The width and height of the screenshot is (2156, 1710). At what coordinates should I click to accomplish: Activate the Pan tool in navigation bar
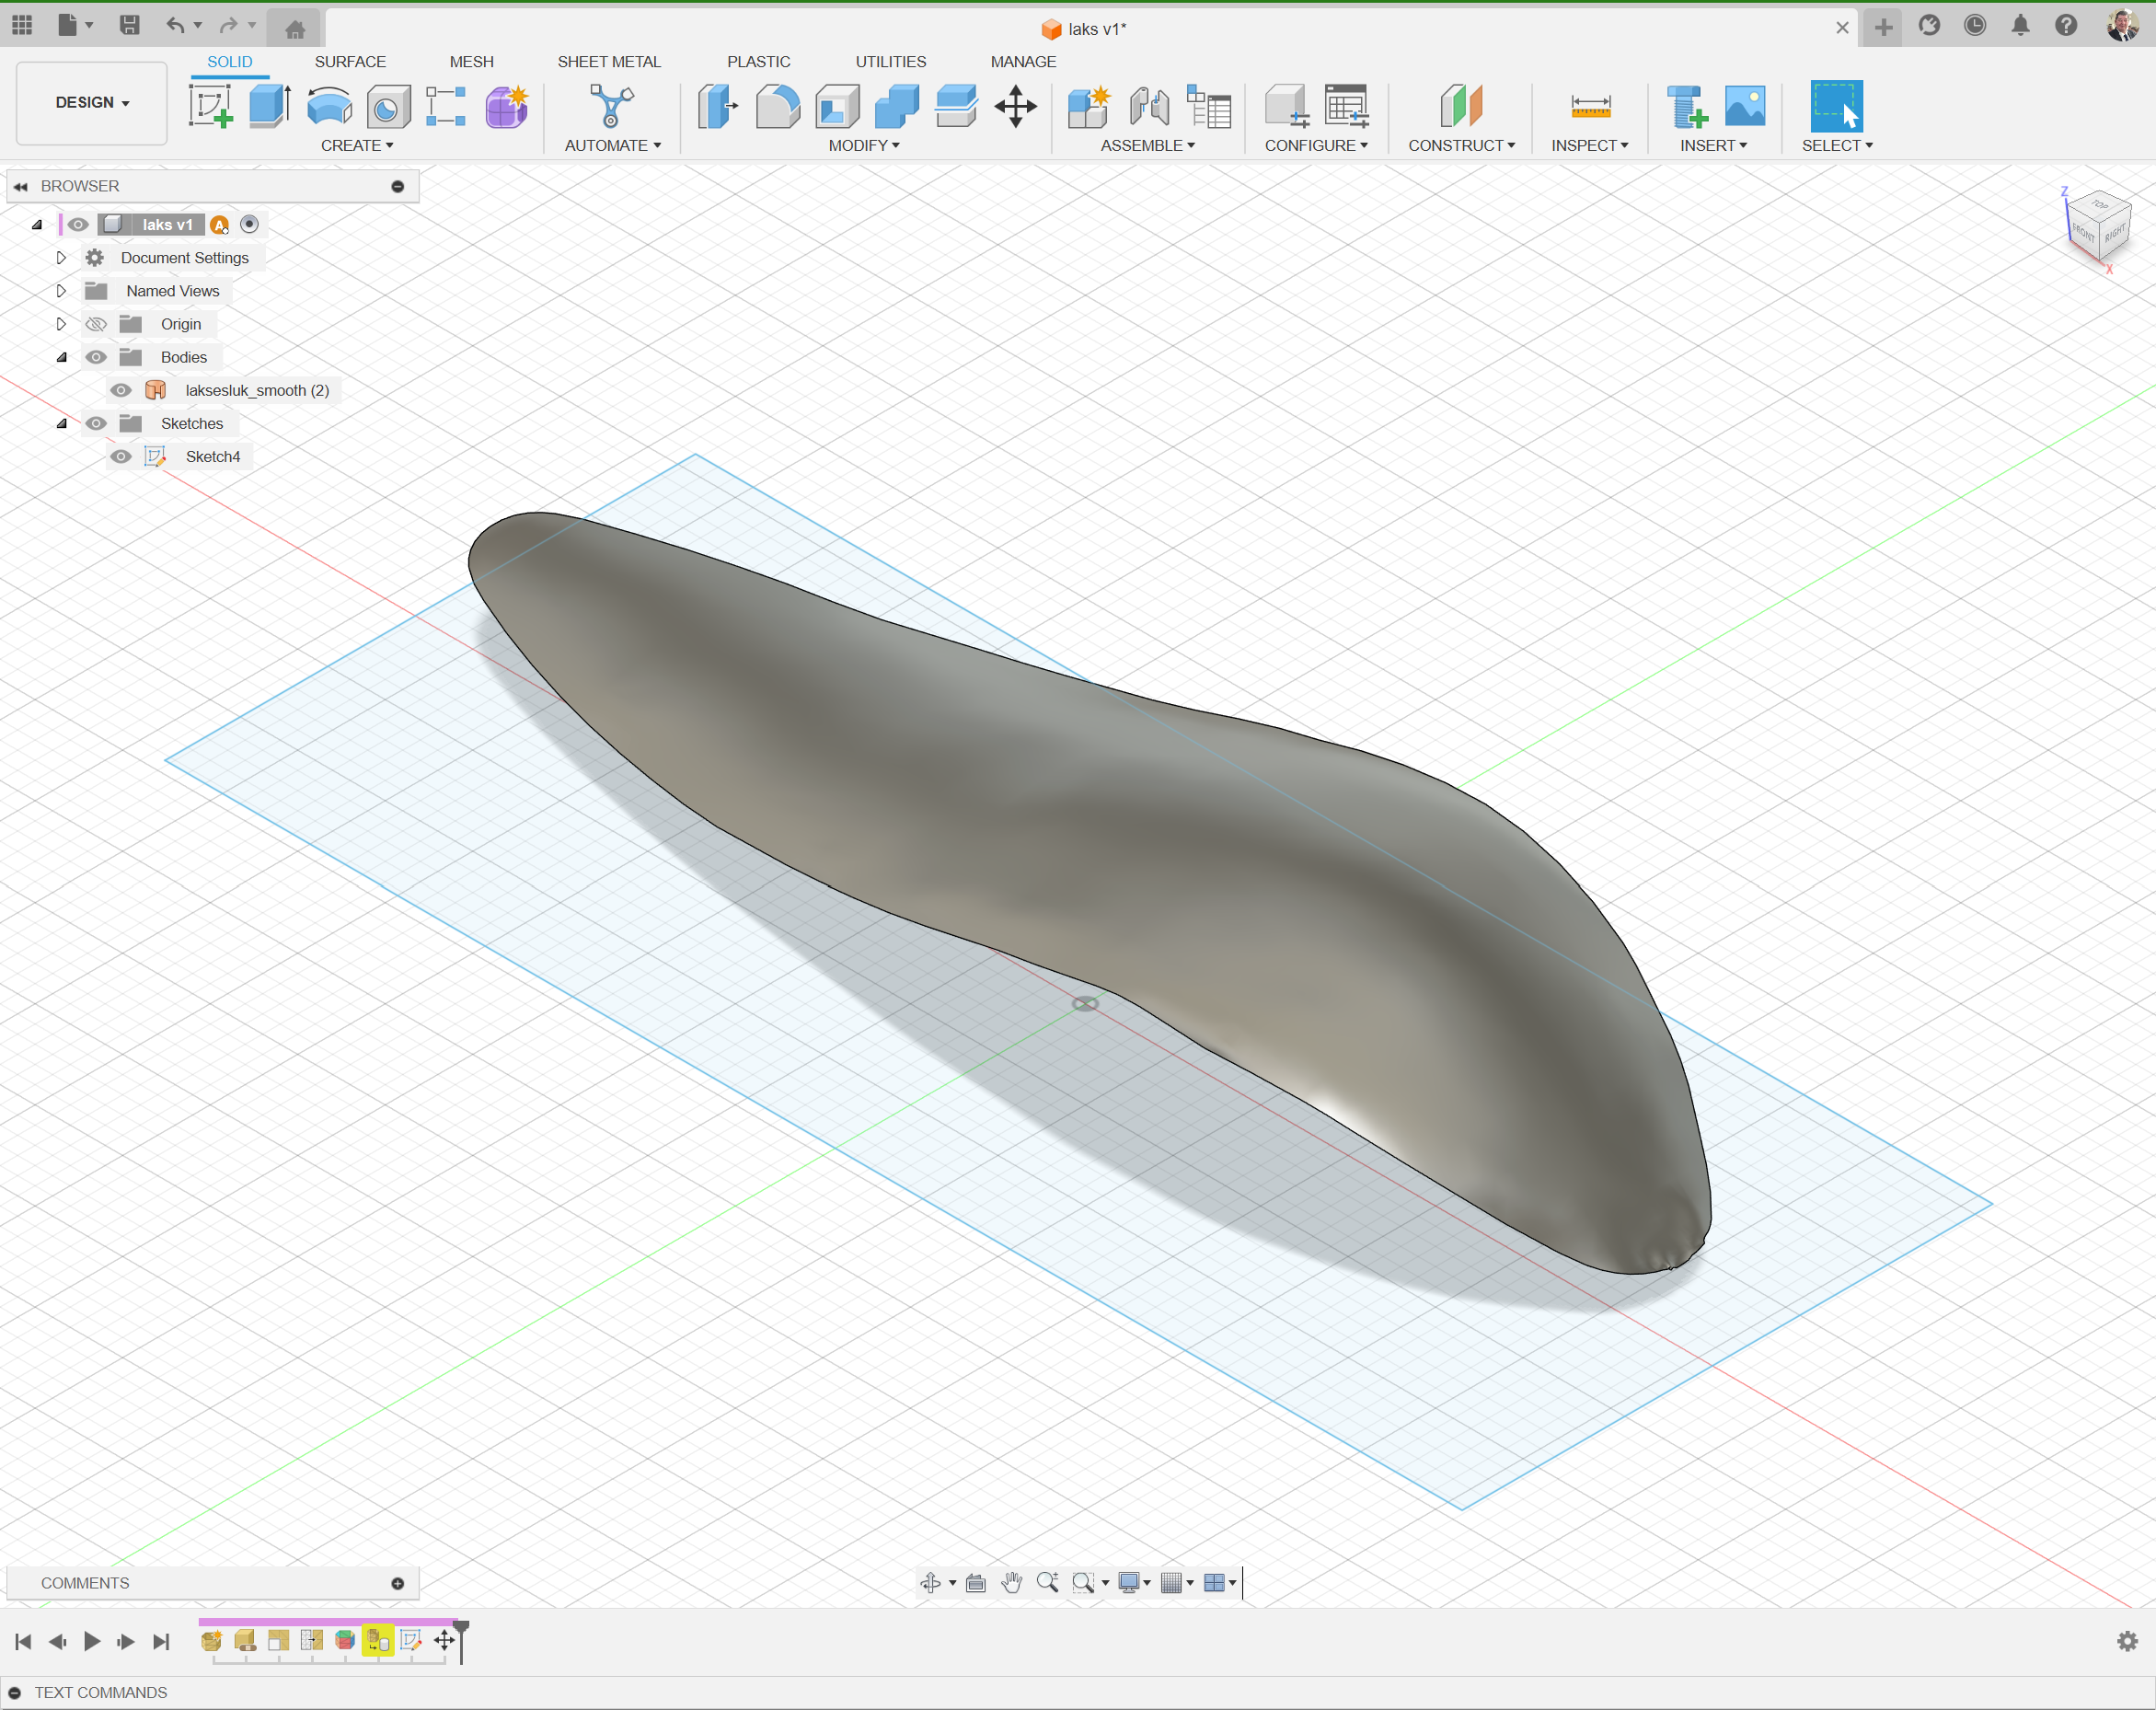tap(1012, 1583)
